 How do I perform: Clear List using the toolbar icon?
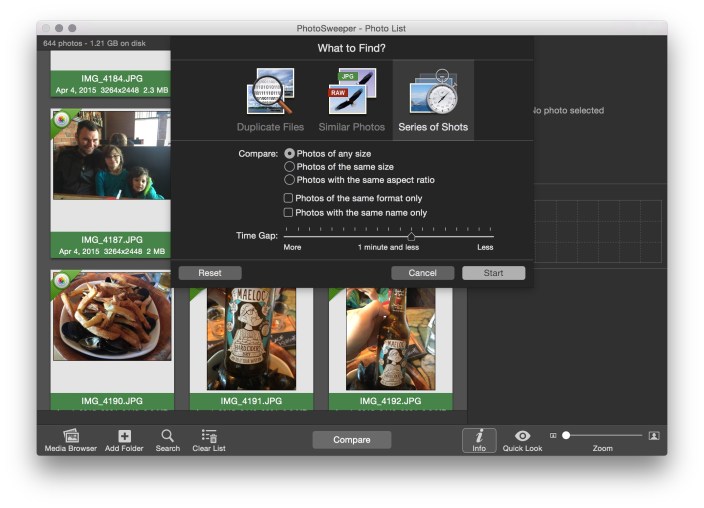(x=209, y=436)
